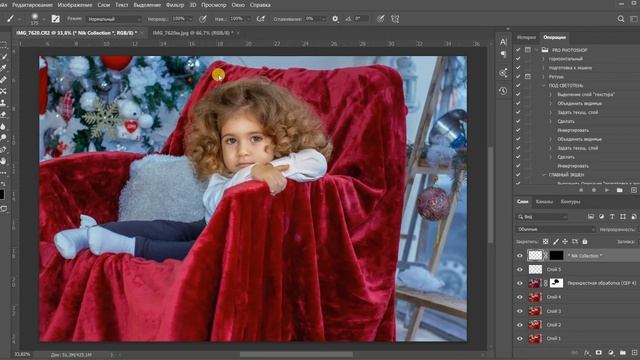This screenshot has width=640, height=360.
Task: Toggle the checkmark for PRO PHOTOSHOP action set
Action: [x=518, y=50]
